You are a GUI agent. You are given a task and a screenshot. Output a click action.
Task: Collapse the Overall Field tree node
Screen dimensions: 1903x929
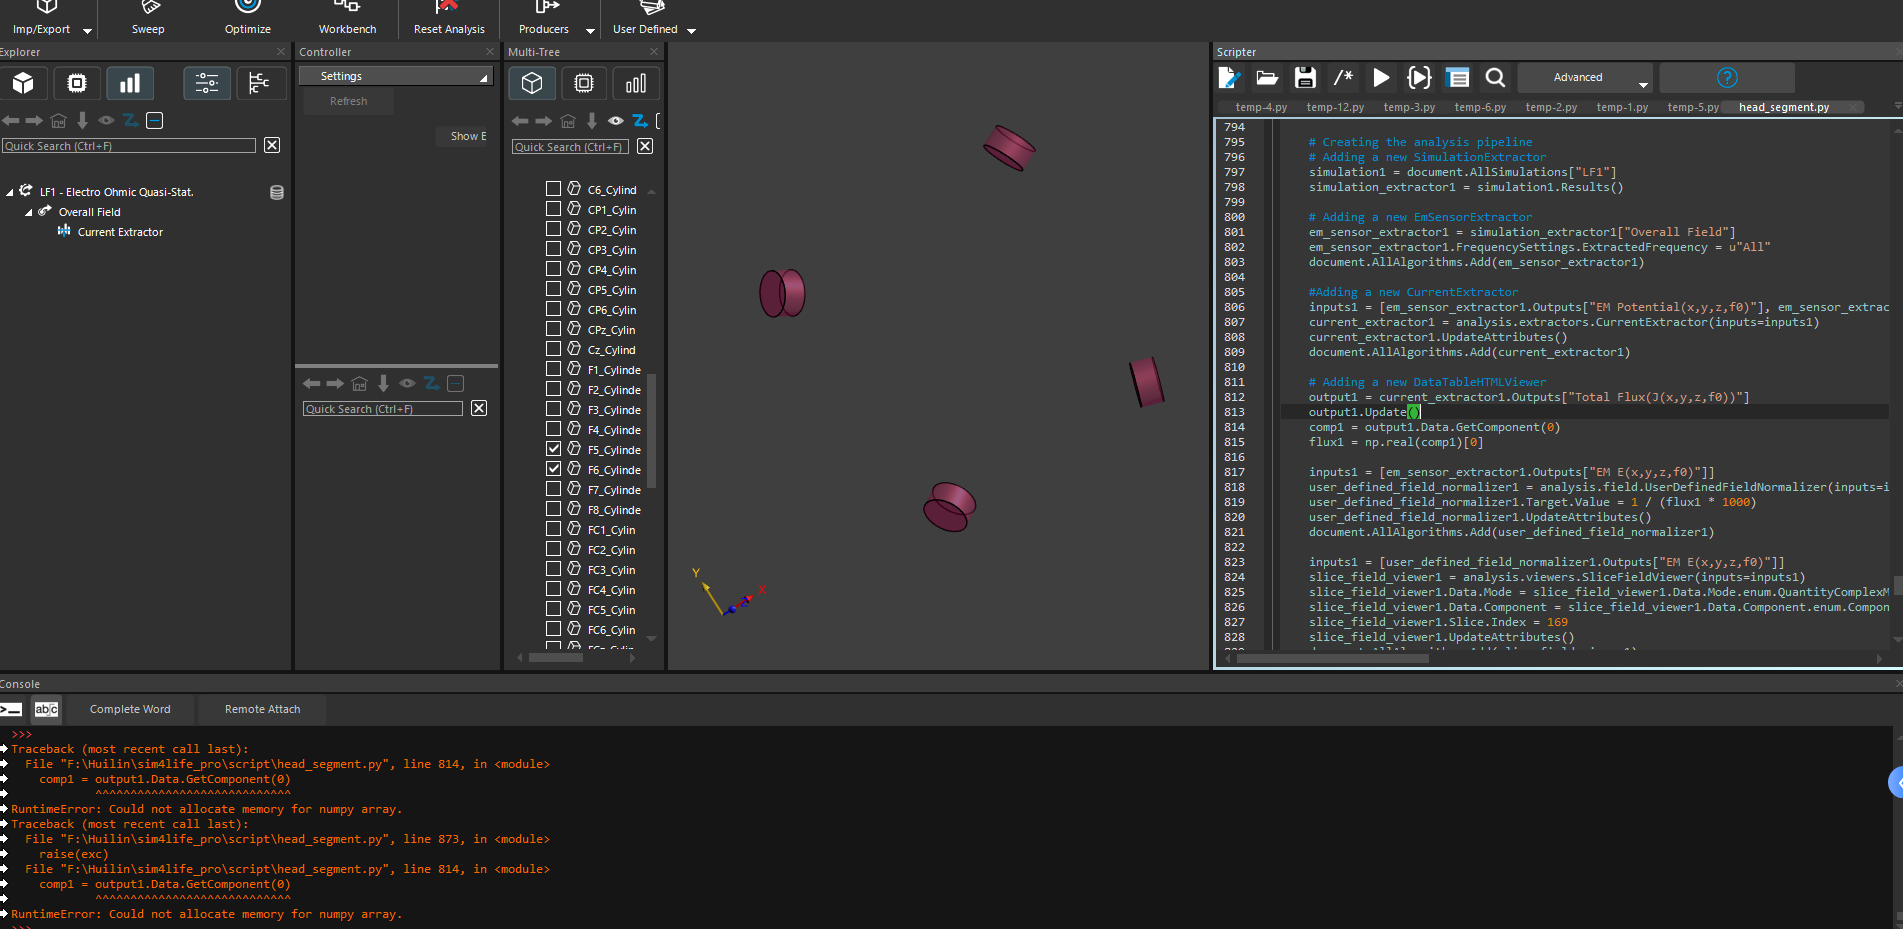[x=28, y=212]
